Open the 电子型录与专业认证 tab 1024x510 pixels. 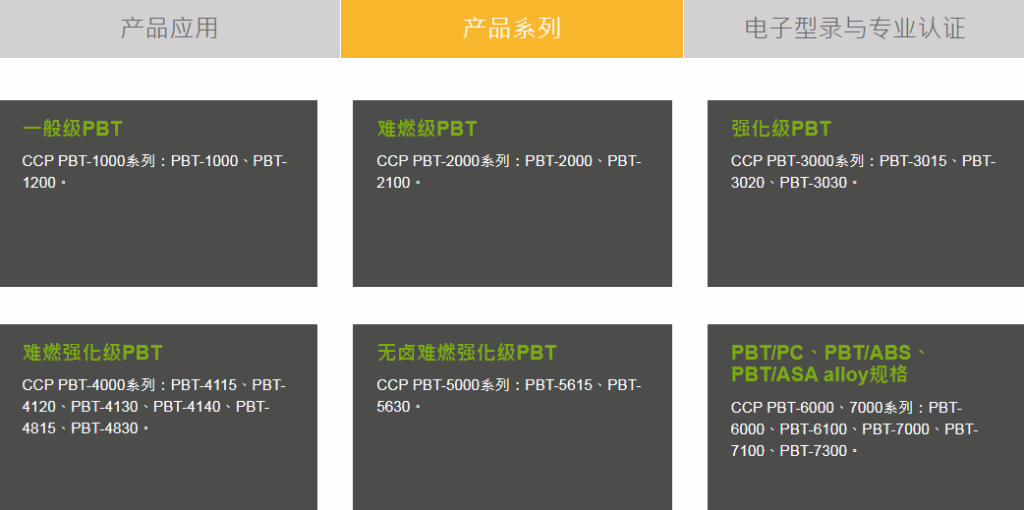click(x=854, y=29)
